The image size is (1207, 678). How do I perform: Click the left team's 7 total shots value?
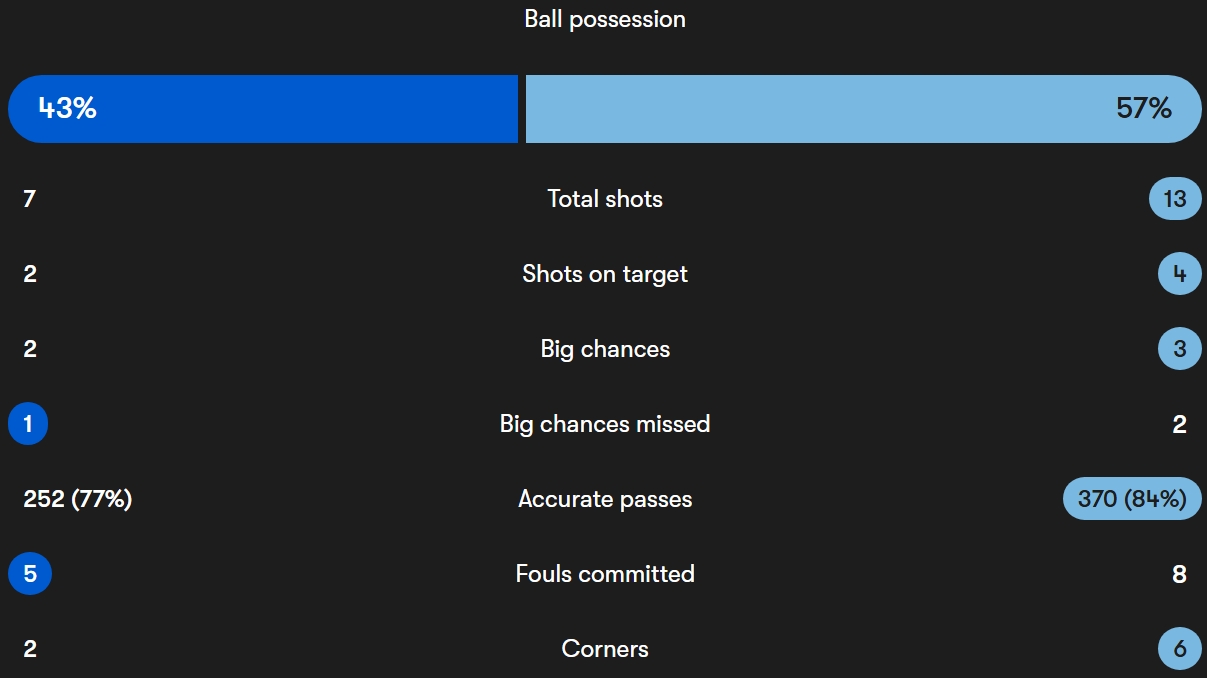point(29,199)
